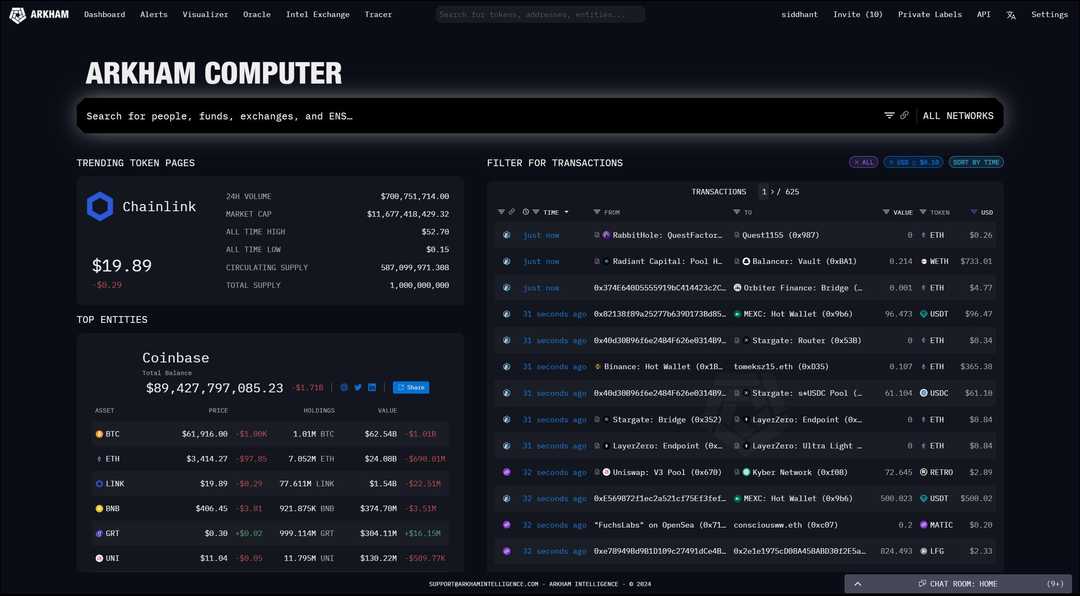Image resolution: width=1080 pixels, height=596 pixels.
Task: Click the translation icon near Settings
Action: pyautogui.click(x=1011, y=14)
